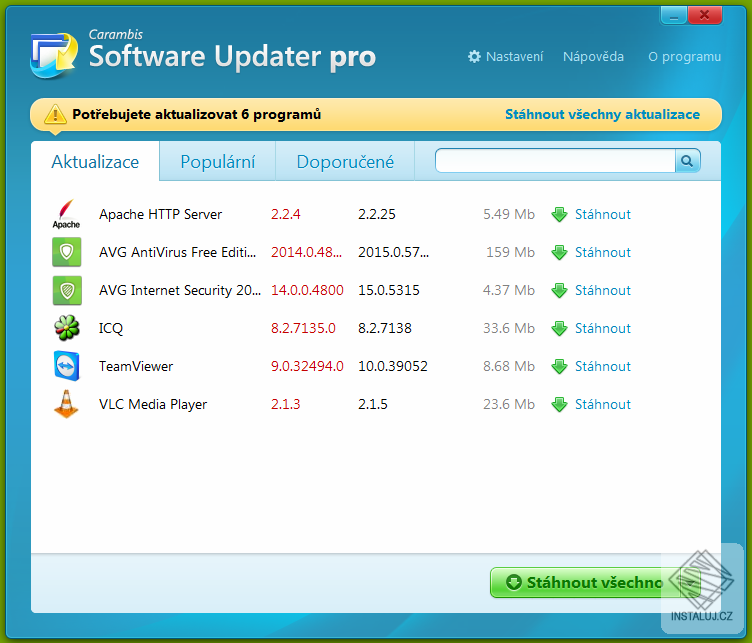
Task: Click the green download arrow for Apache HTTP Server
Action: click(x=559, y=214)
